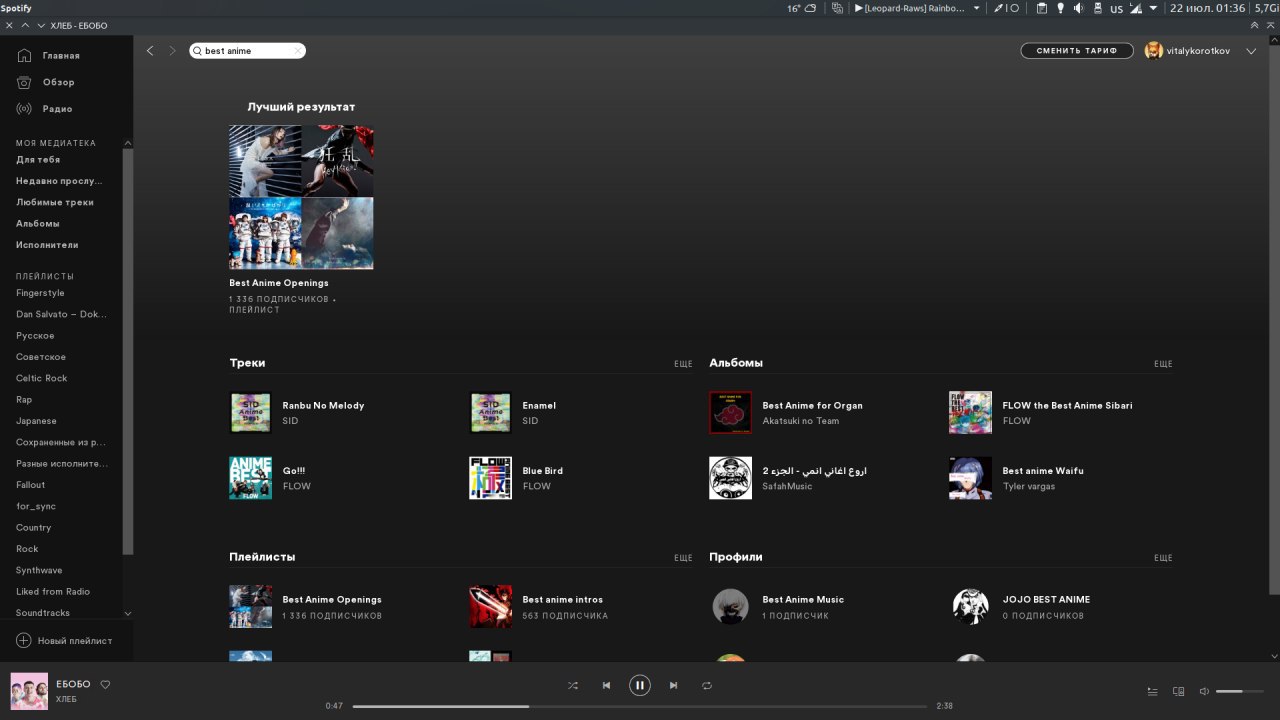The height and width of the screenshot is (720, 1280).
Task: Click the sidebar vertical scrollbar
Action: pos(127,350)
